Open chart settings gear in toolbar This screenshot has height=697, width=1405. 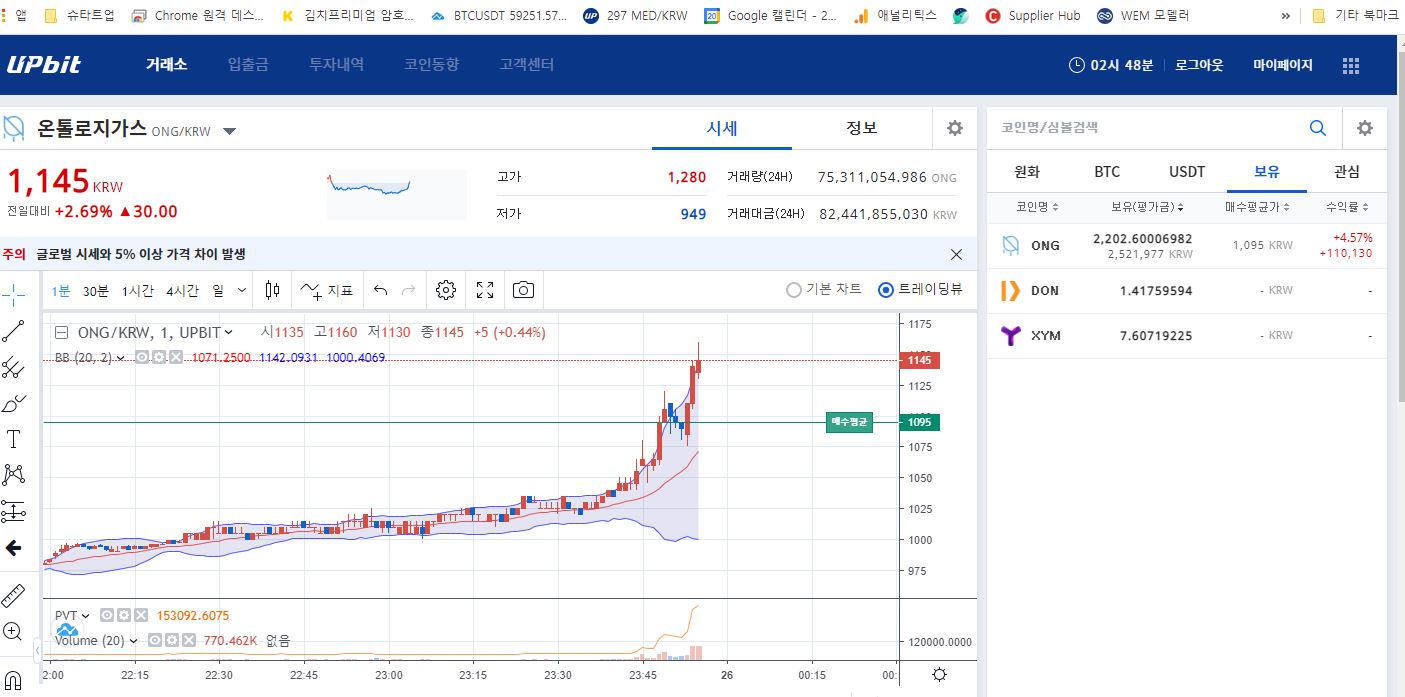coord(446,291)
